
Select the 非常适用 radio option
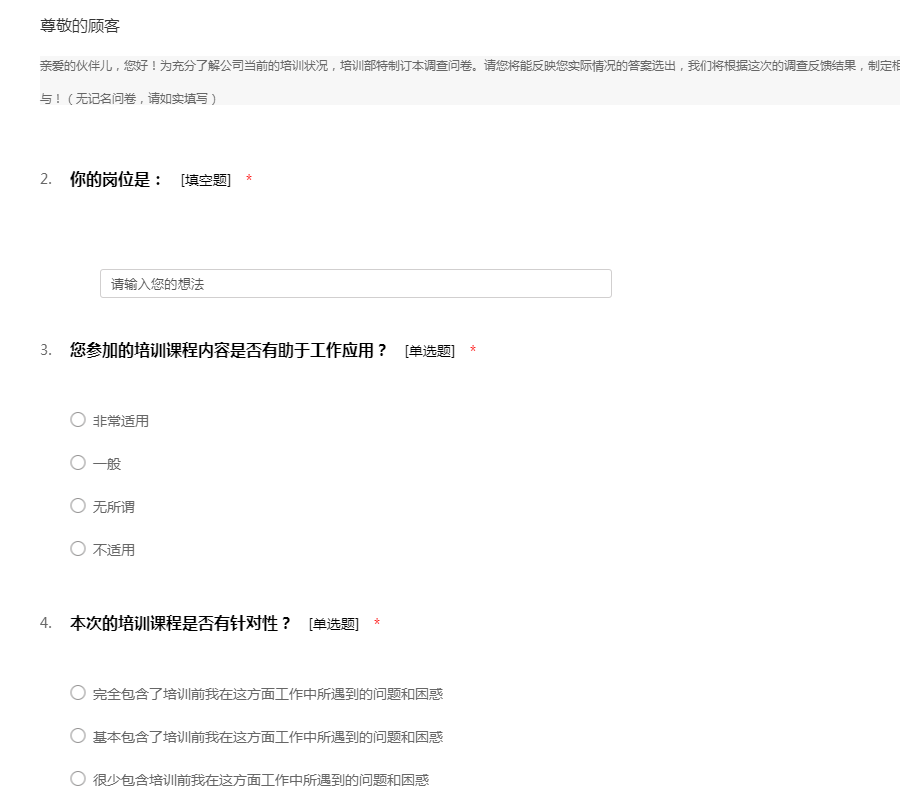coord(78,420)
